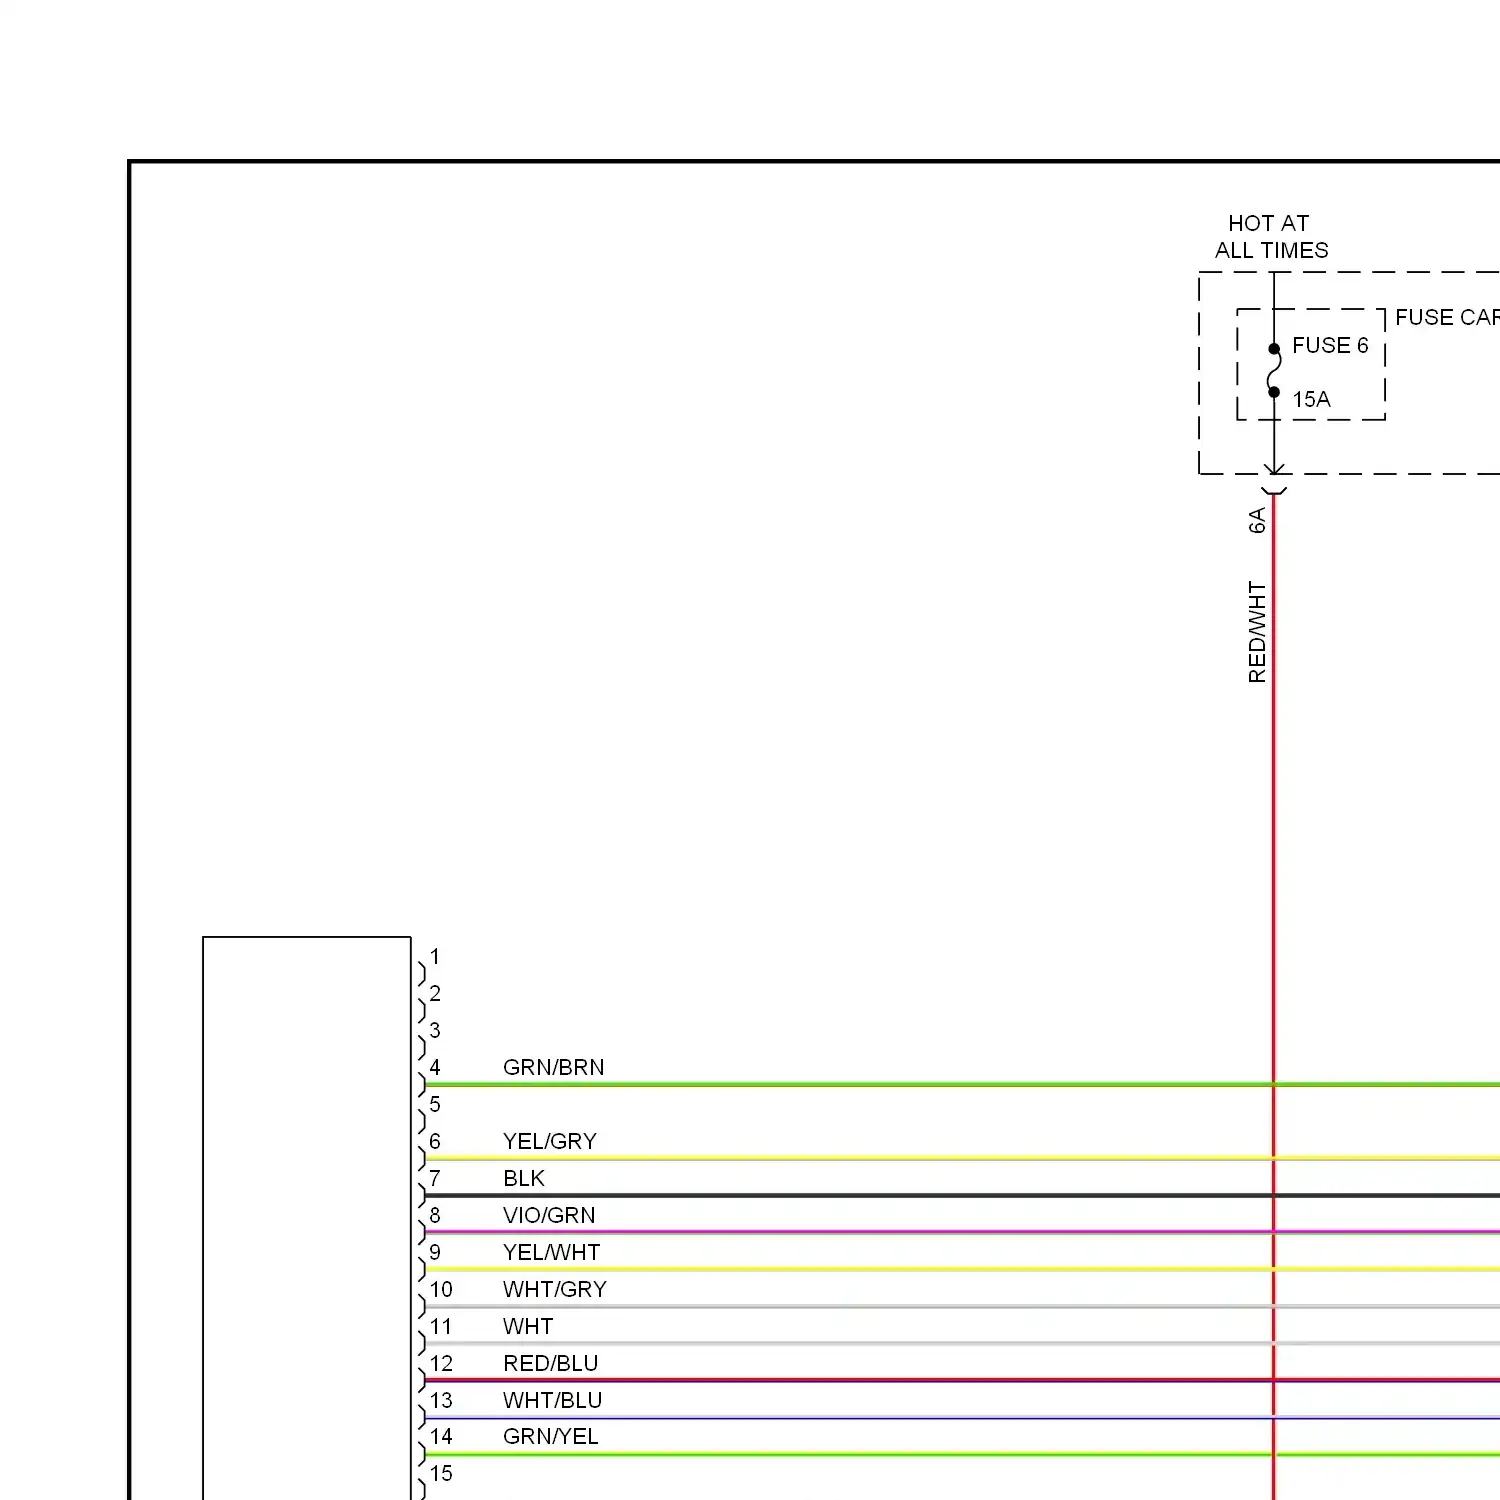Select the WHT wire label at pin 11
1500x1500 pixels.
coord(527,1327)
